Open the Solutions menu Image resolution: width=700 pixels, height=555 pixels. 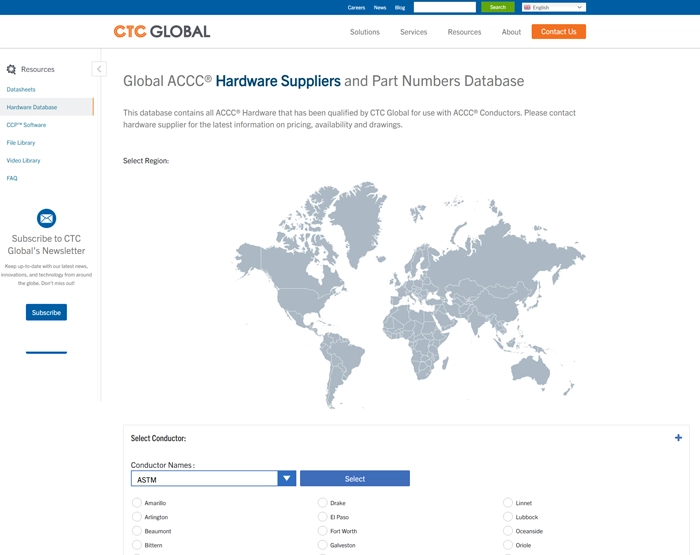pos(364,32)
